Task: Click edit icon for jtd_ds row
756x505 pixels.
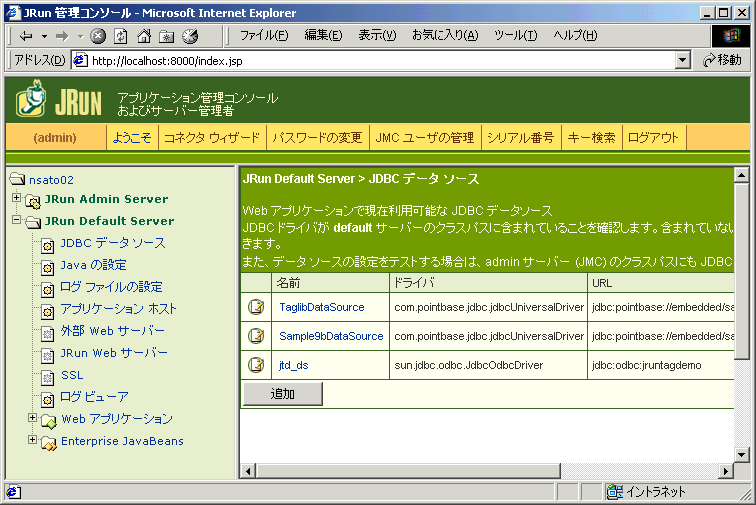Action: 256,365
